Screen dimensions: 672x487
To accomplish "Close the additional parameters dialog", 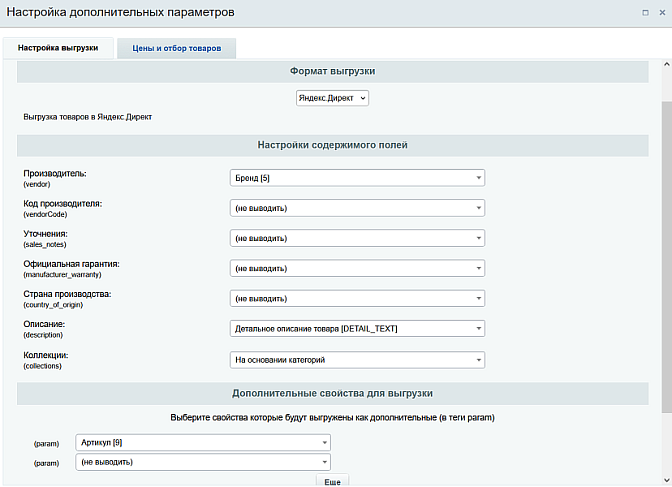I will 661,13.
